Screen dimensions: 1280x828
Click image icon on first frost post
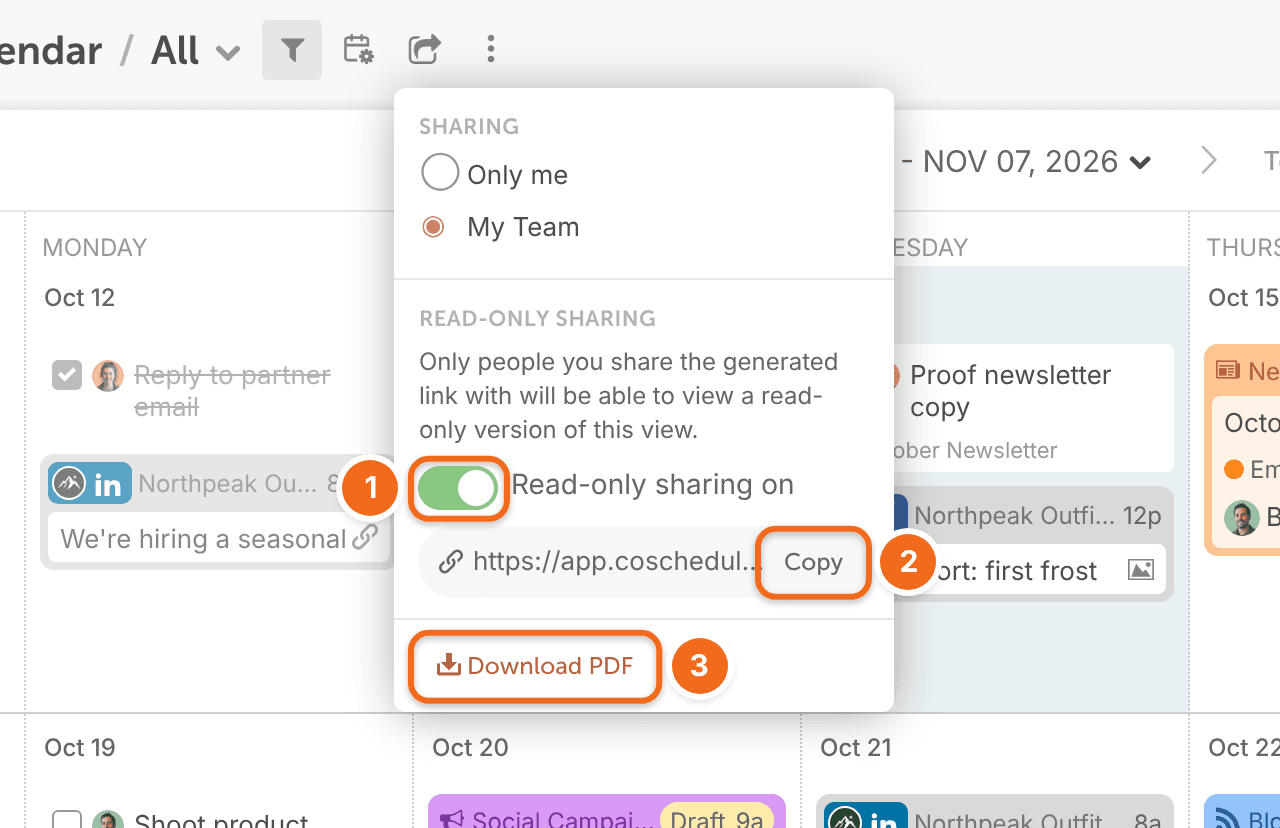pyautogui.click(x=1141, y=570)
